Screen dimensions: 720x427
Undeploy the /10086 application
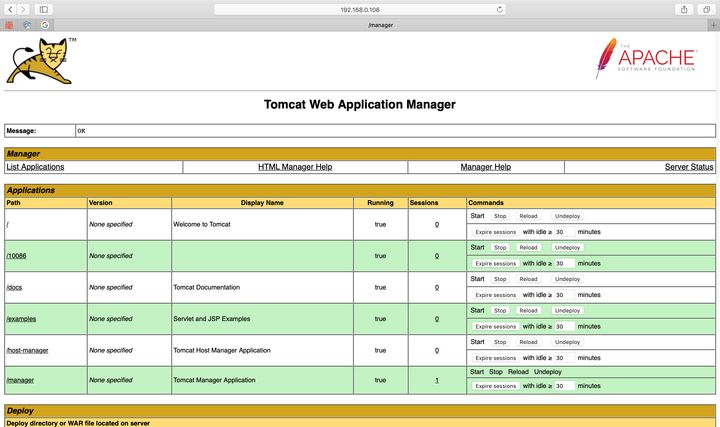pos(567,247)
